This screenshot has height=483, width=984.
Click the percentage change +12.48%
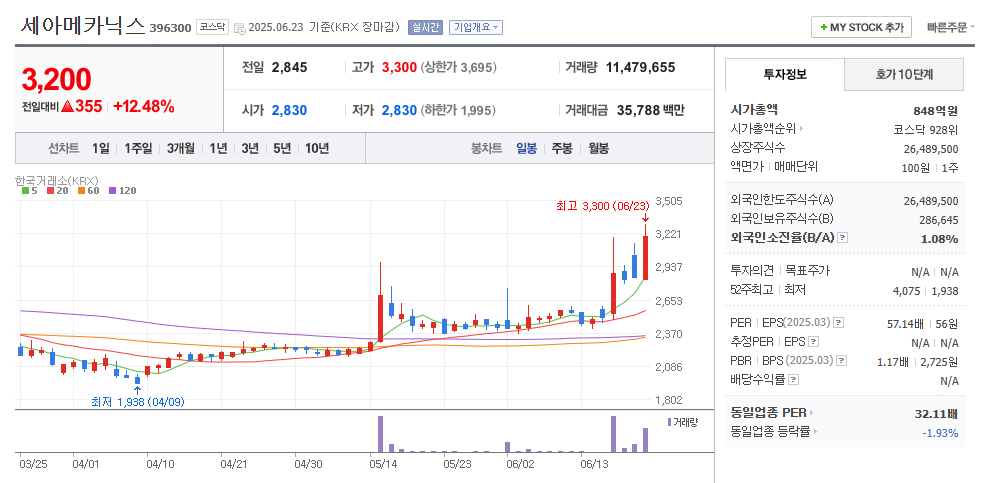[x=144, y=107]
